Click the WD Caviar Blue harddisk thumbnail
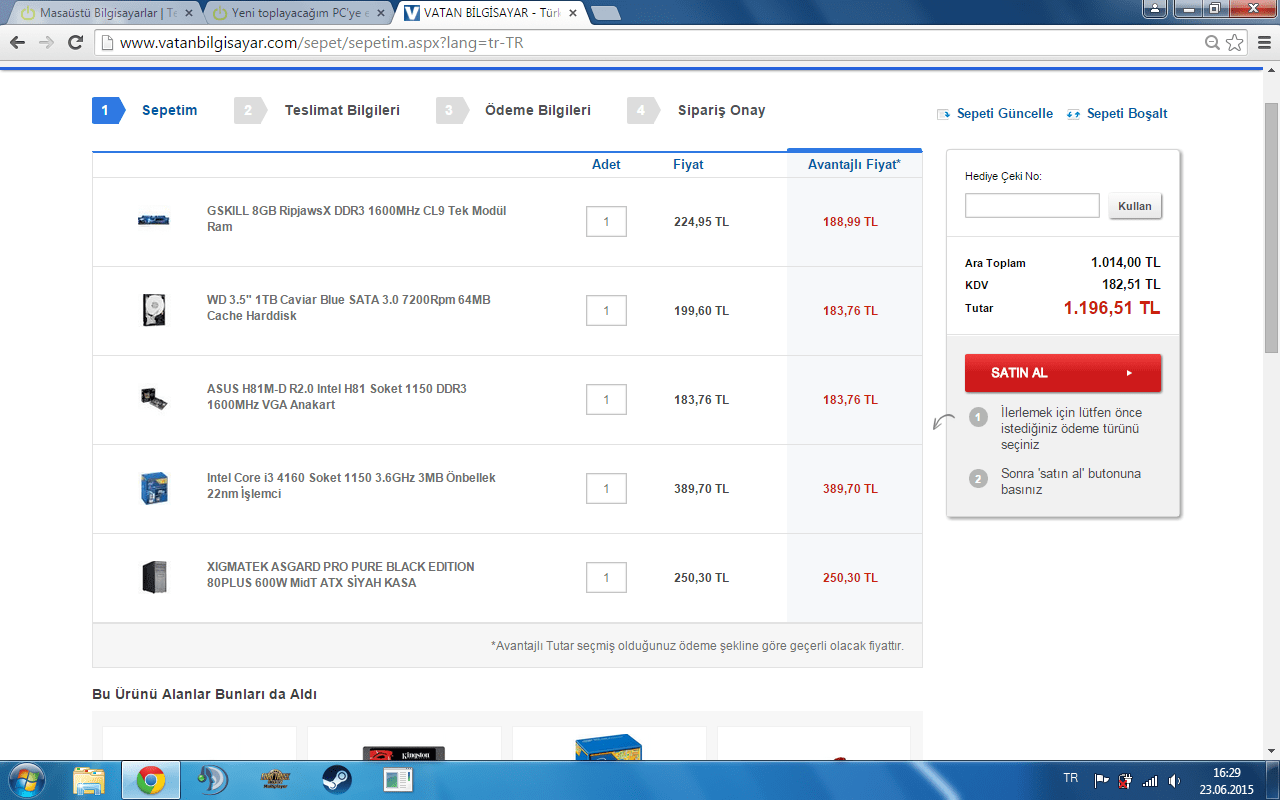1280x800 pixels. coord(153,310)
